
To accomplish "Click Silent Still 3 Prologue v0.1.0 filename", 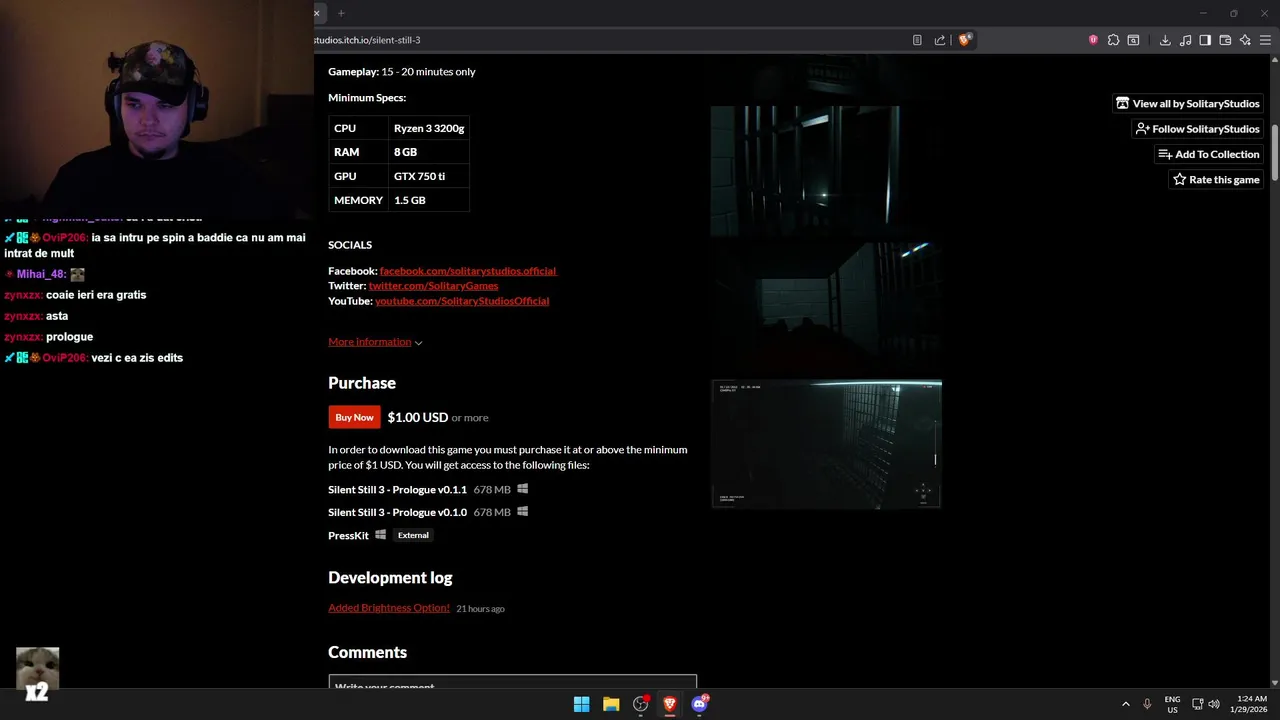I will (397, 512).
